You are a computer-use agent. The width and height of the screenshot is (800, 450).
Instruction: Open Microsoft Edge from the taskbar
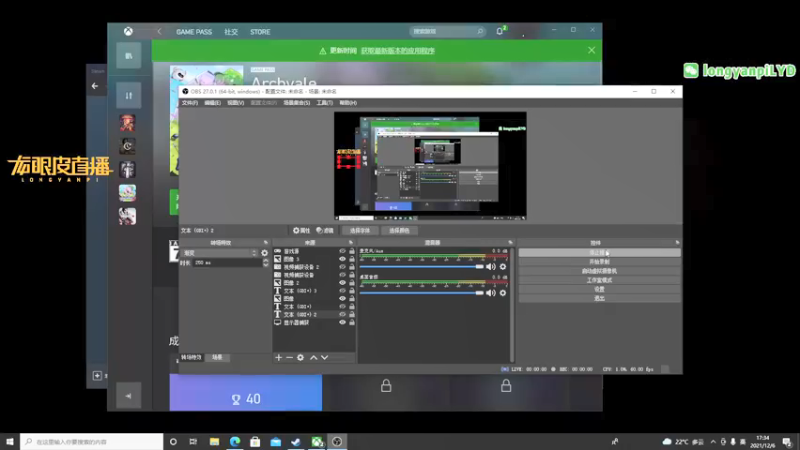point(235,442)
